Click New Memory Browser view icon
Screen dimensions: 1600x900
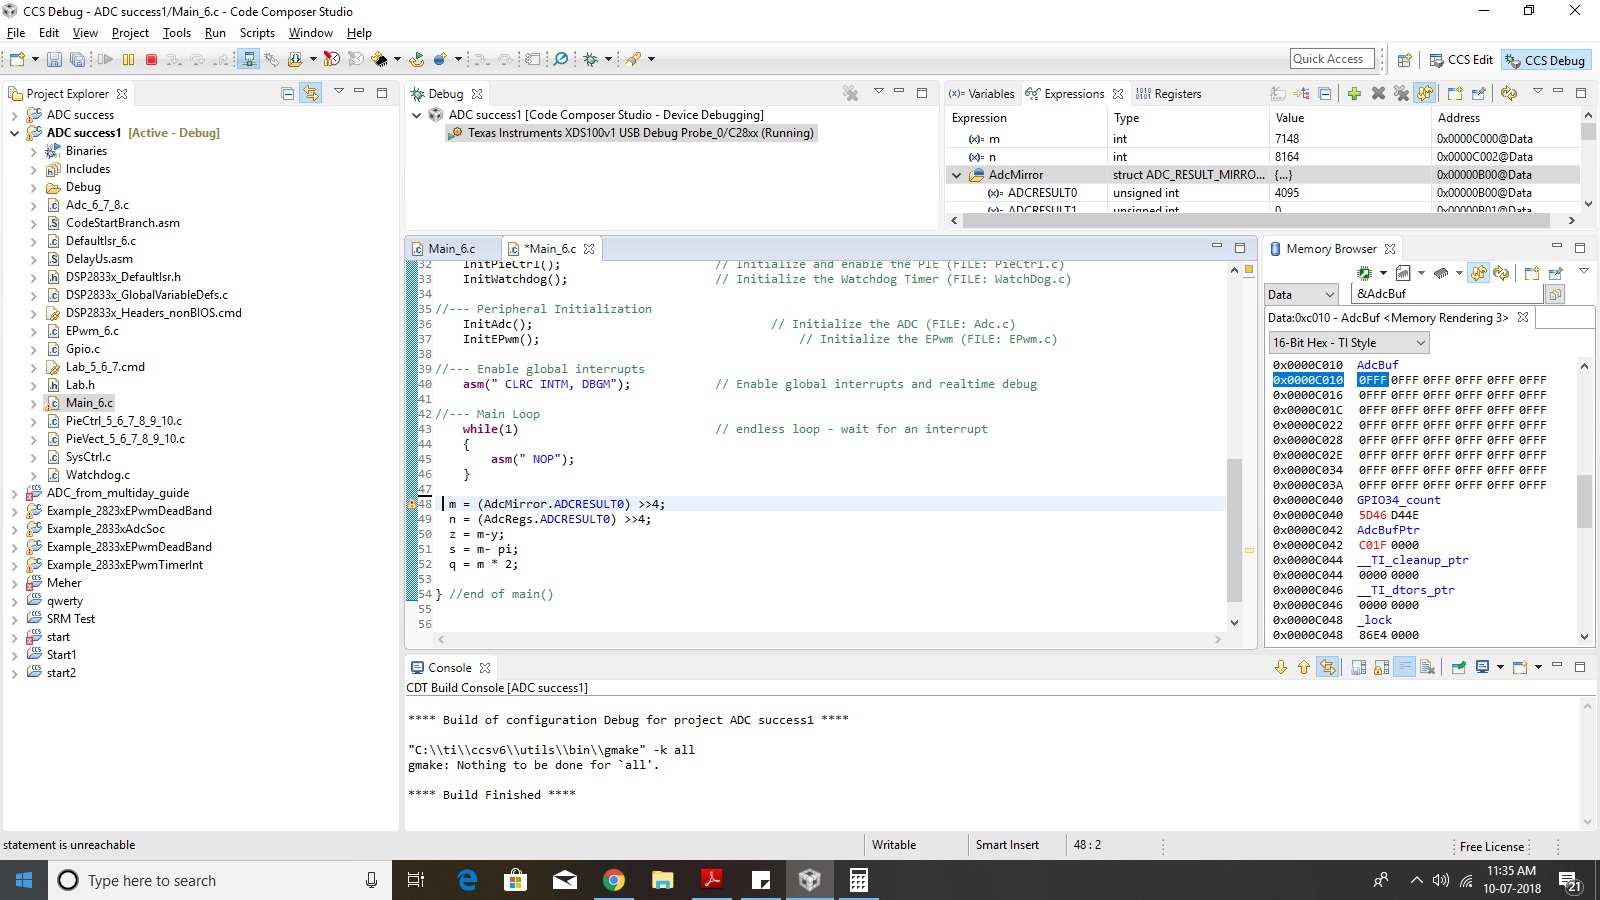coord(1532,273)
